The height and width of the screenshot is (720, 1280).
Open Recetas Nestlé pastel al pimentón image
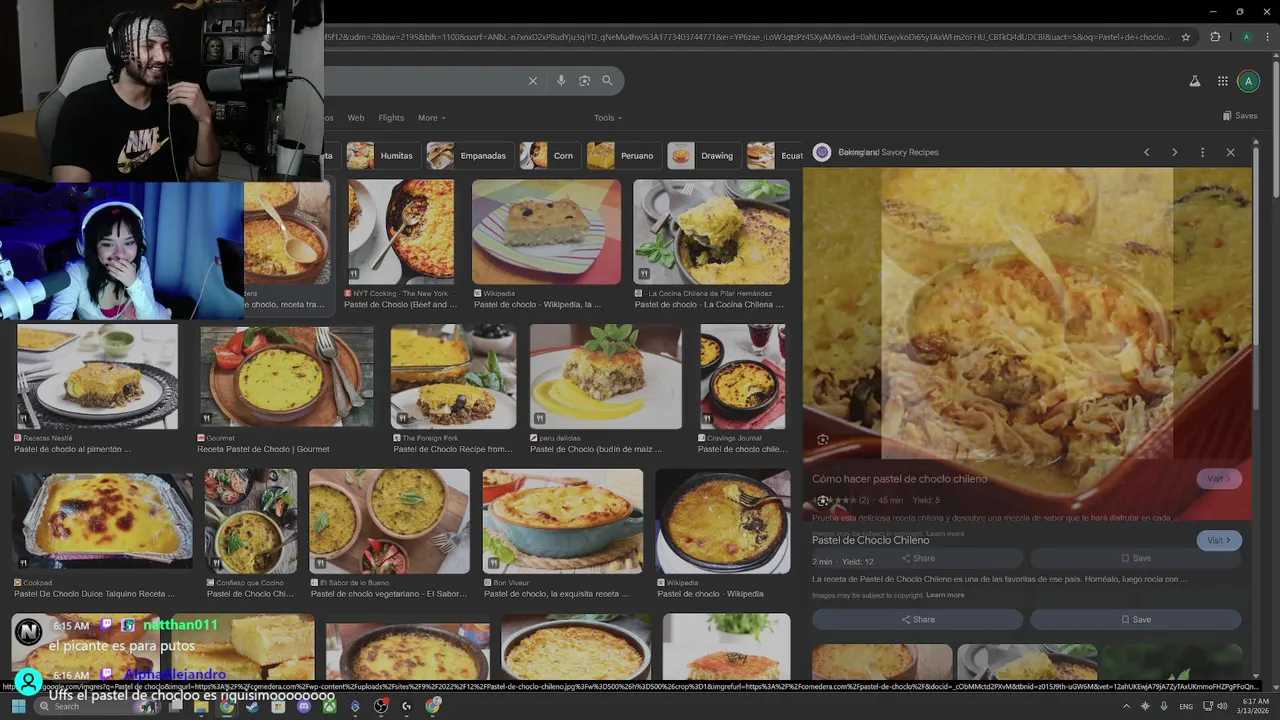[97, 376]
